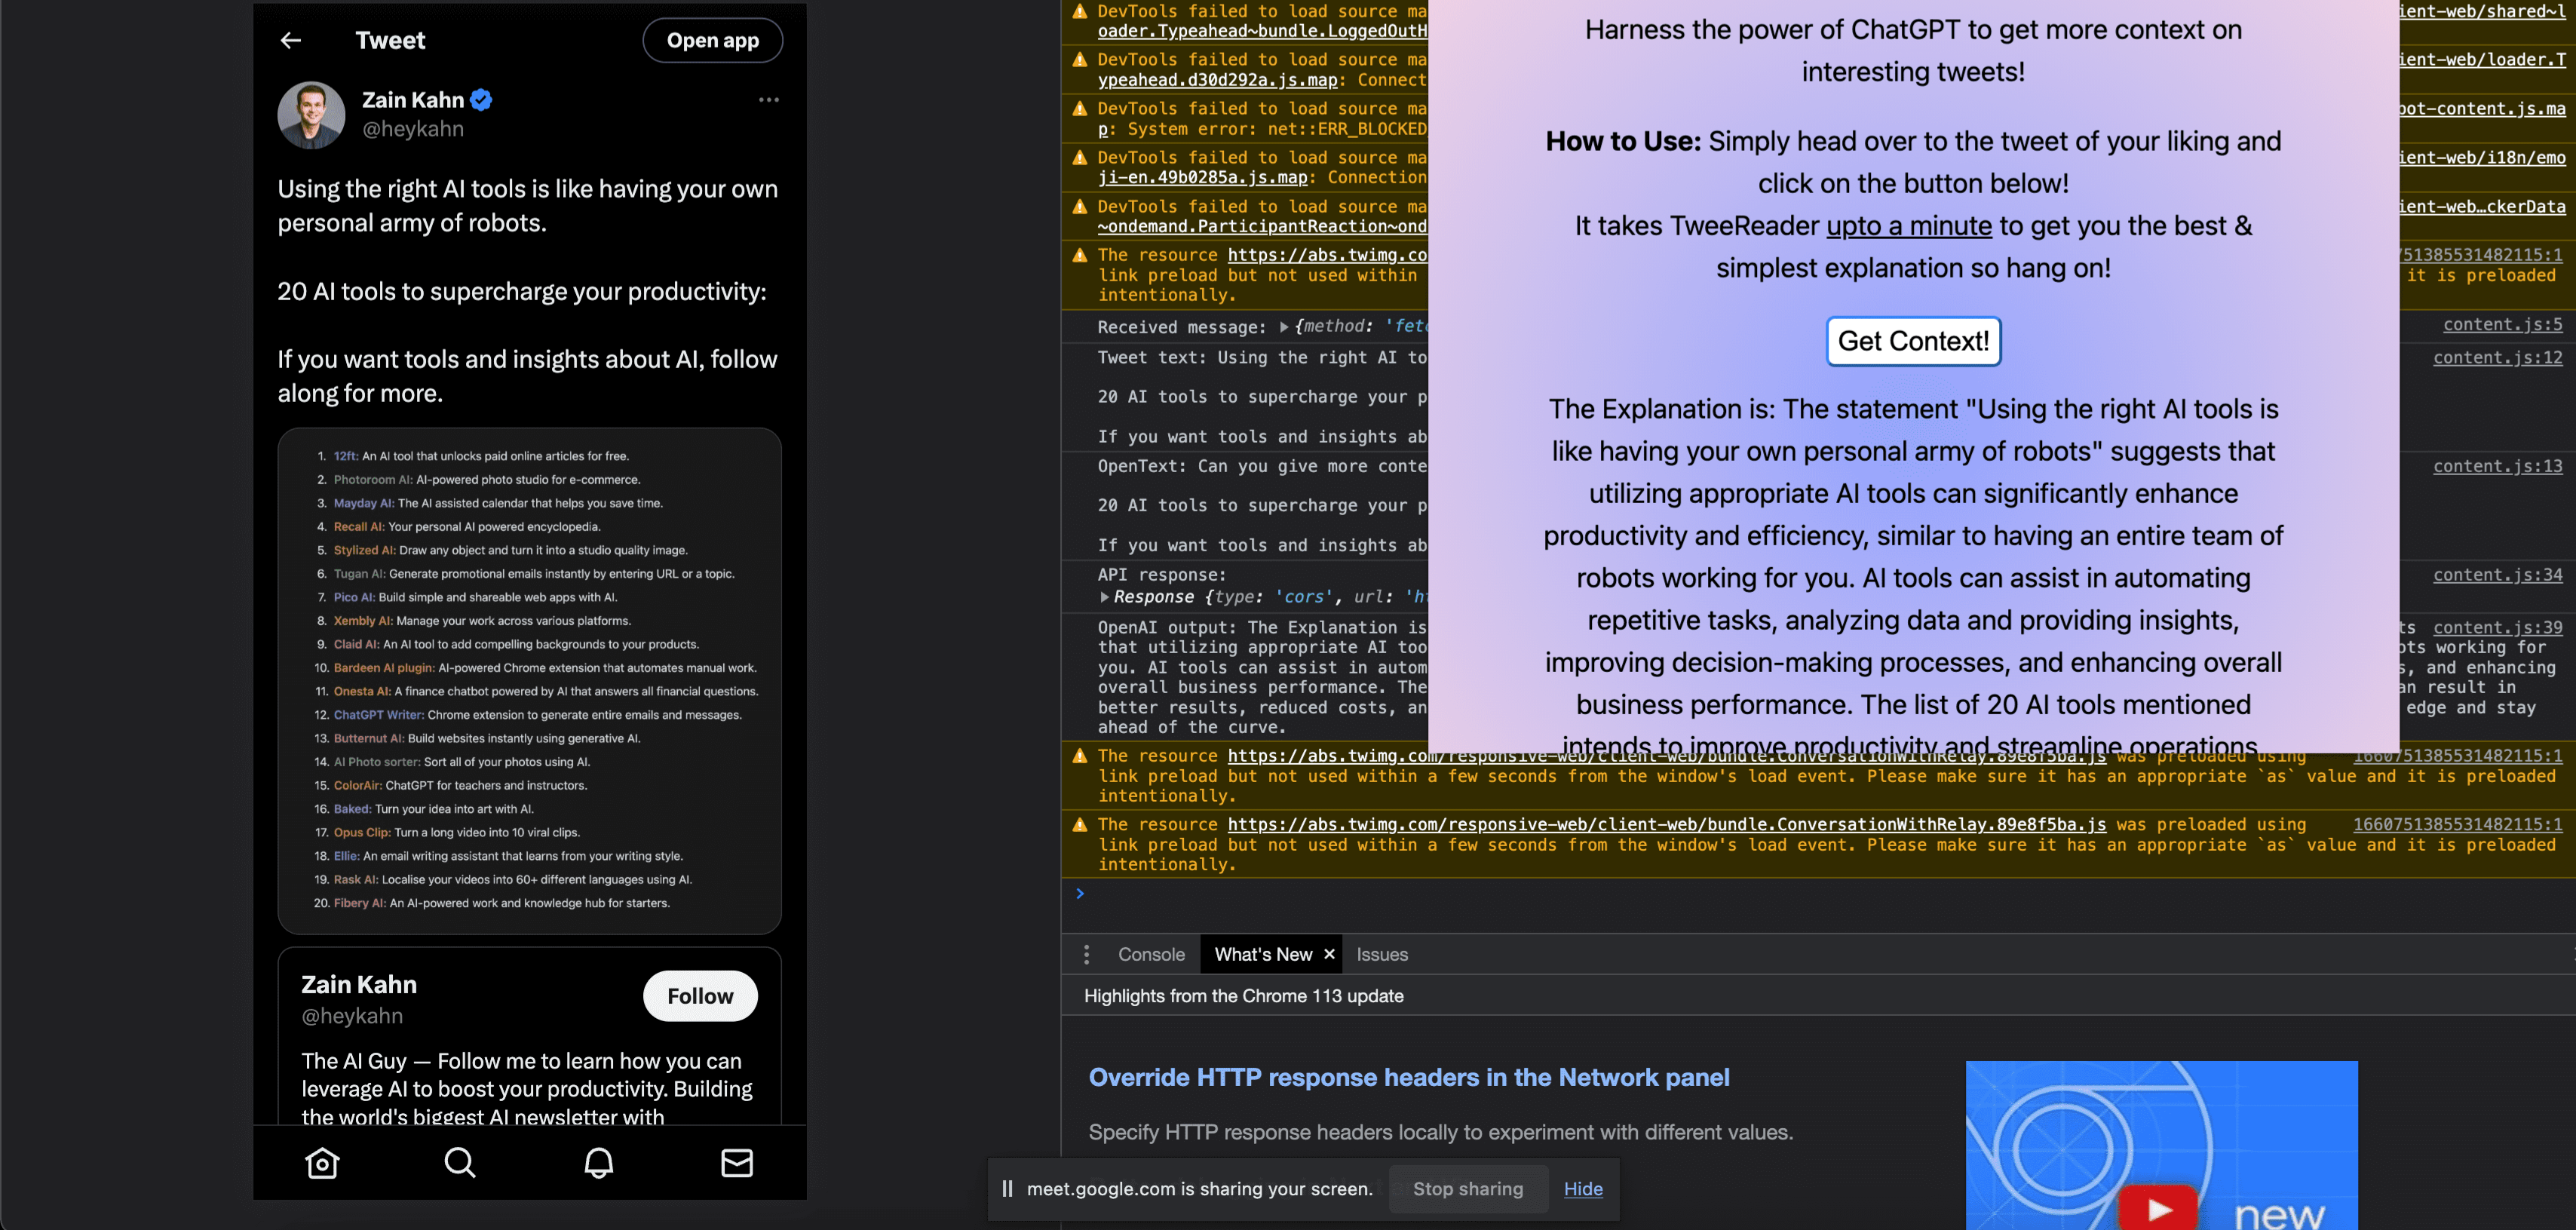2576x1230 pixels.
Task: Open messages envelope icon
Action: (737, 1163)
